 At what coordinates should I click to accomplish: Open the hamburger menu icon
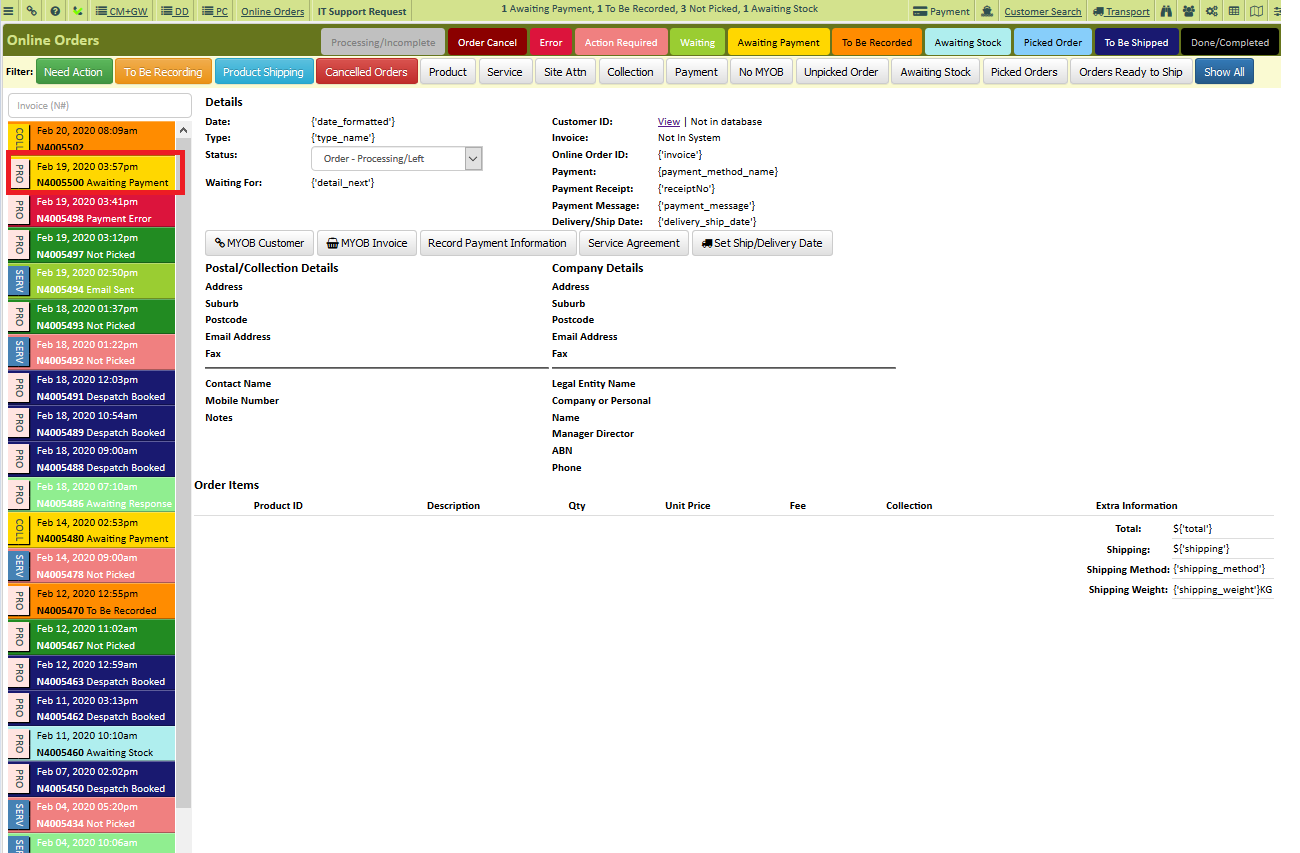point(9,11)
